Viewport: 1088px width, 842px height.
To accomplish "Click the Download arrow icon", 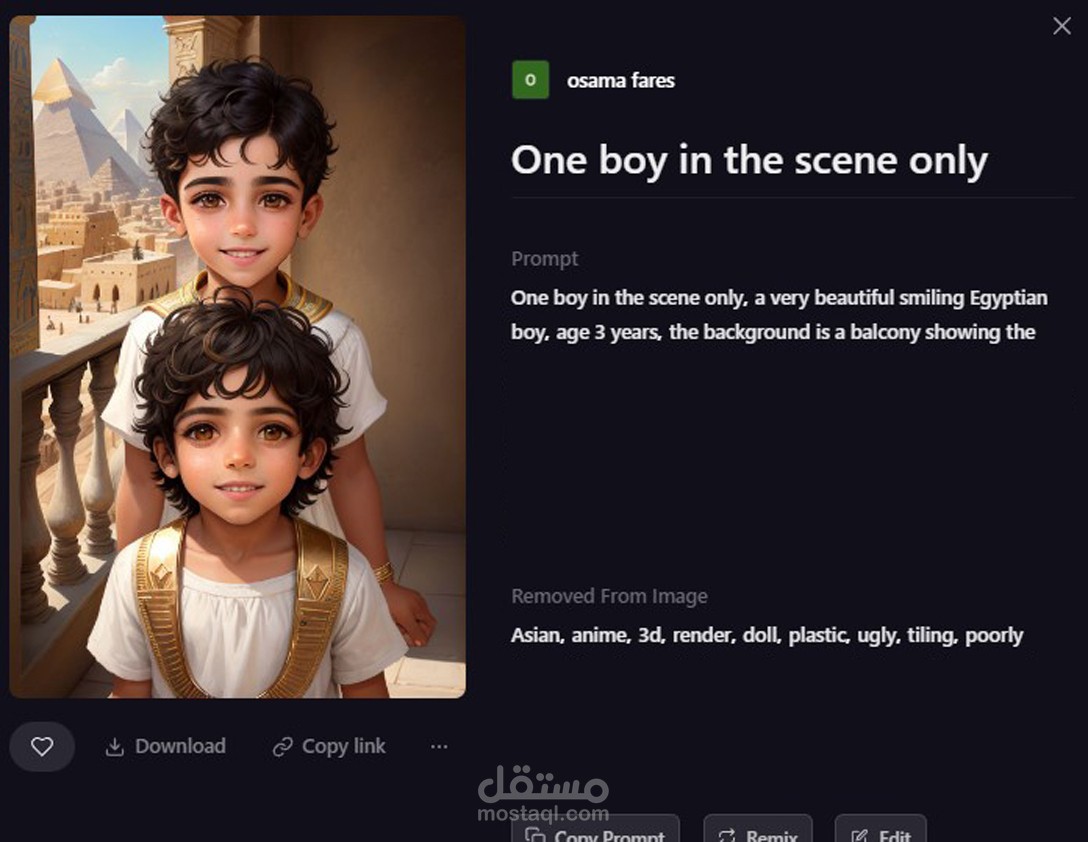I will click(x=115, y=747).
